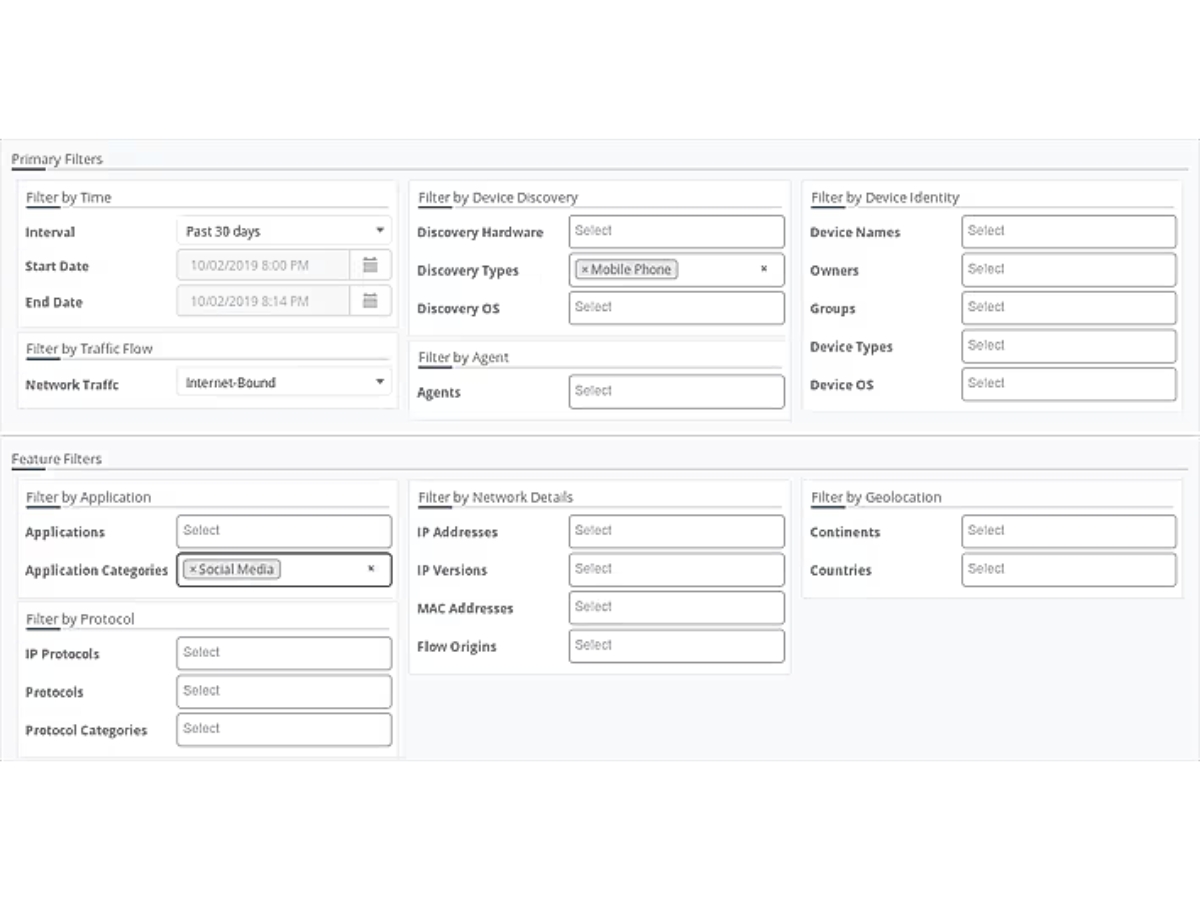
Task: Open the Flow Origins select box
Action: point(677,646)
